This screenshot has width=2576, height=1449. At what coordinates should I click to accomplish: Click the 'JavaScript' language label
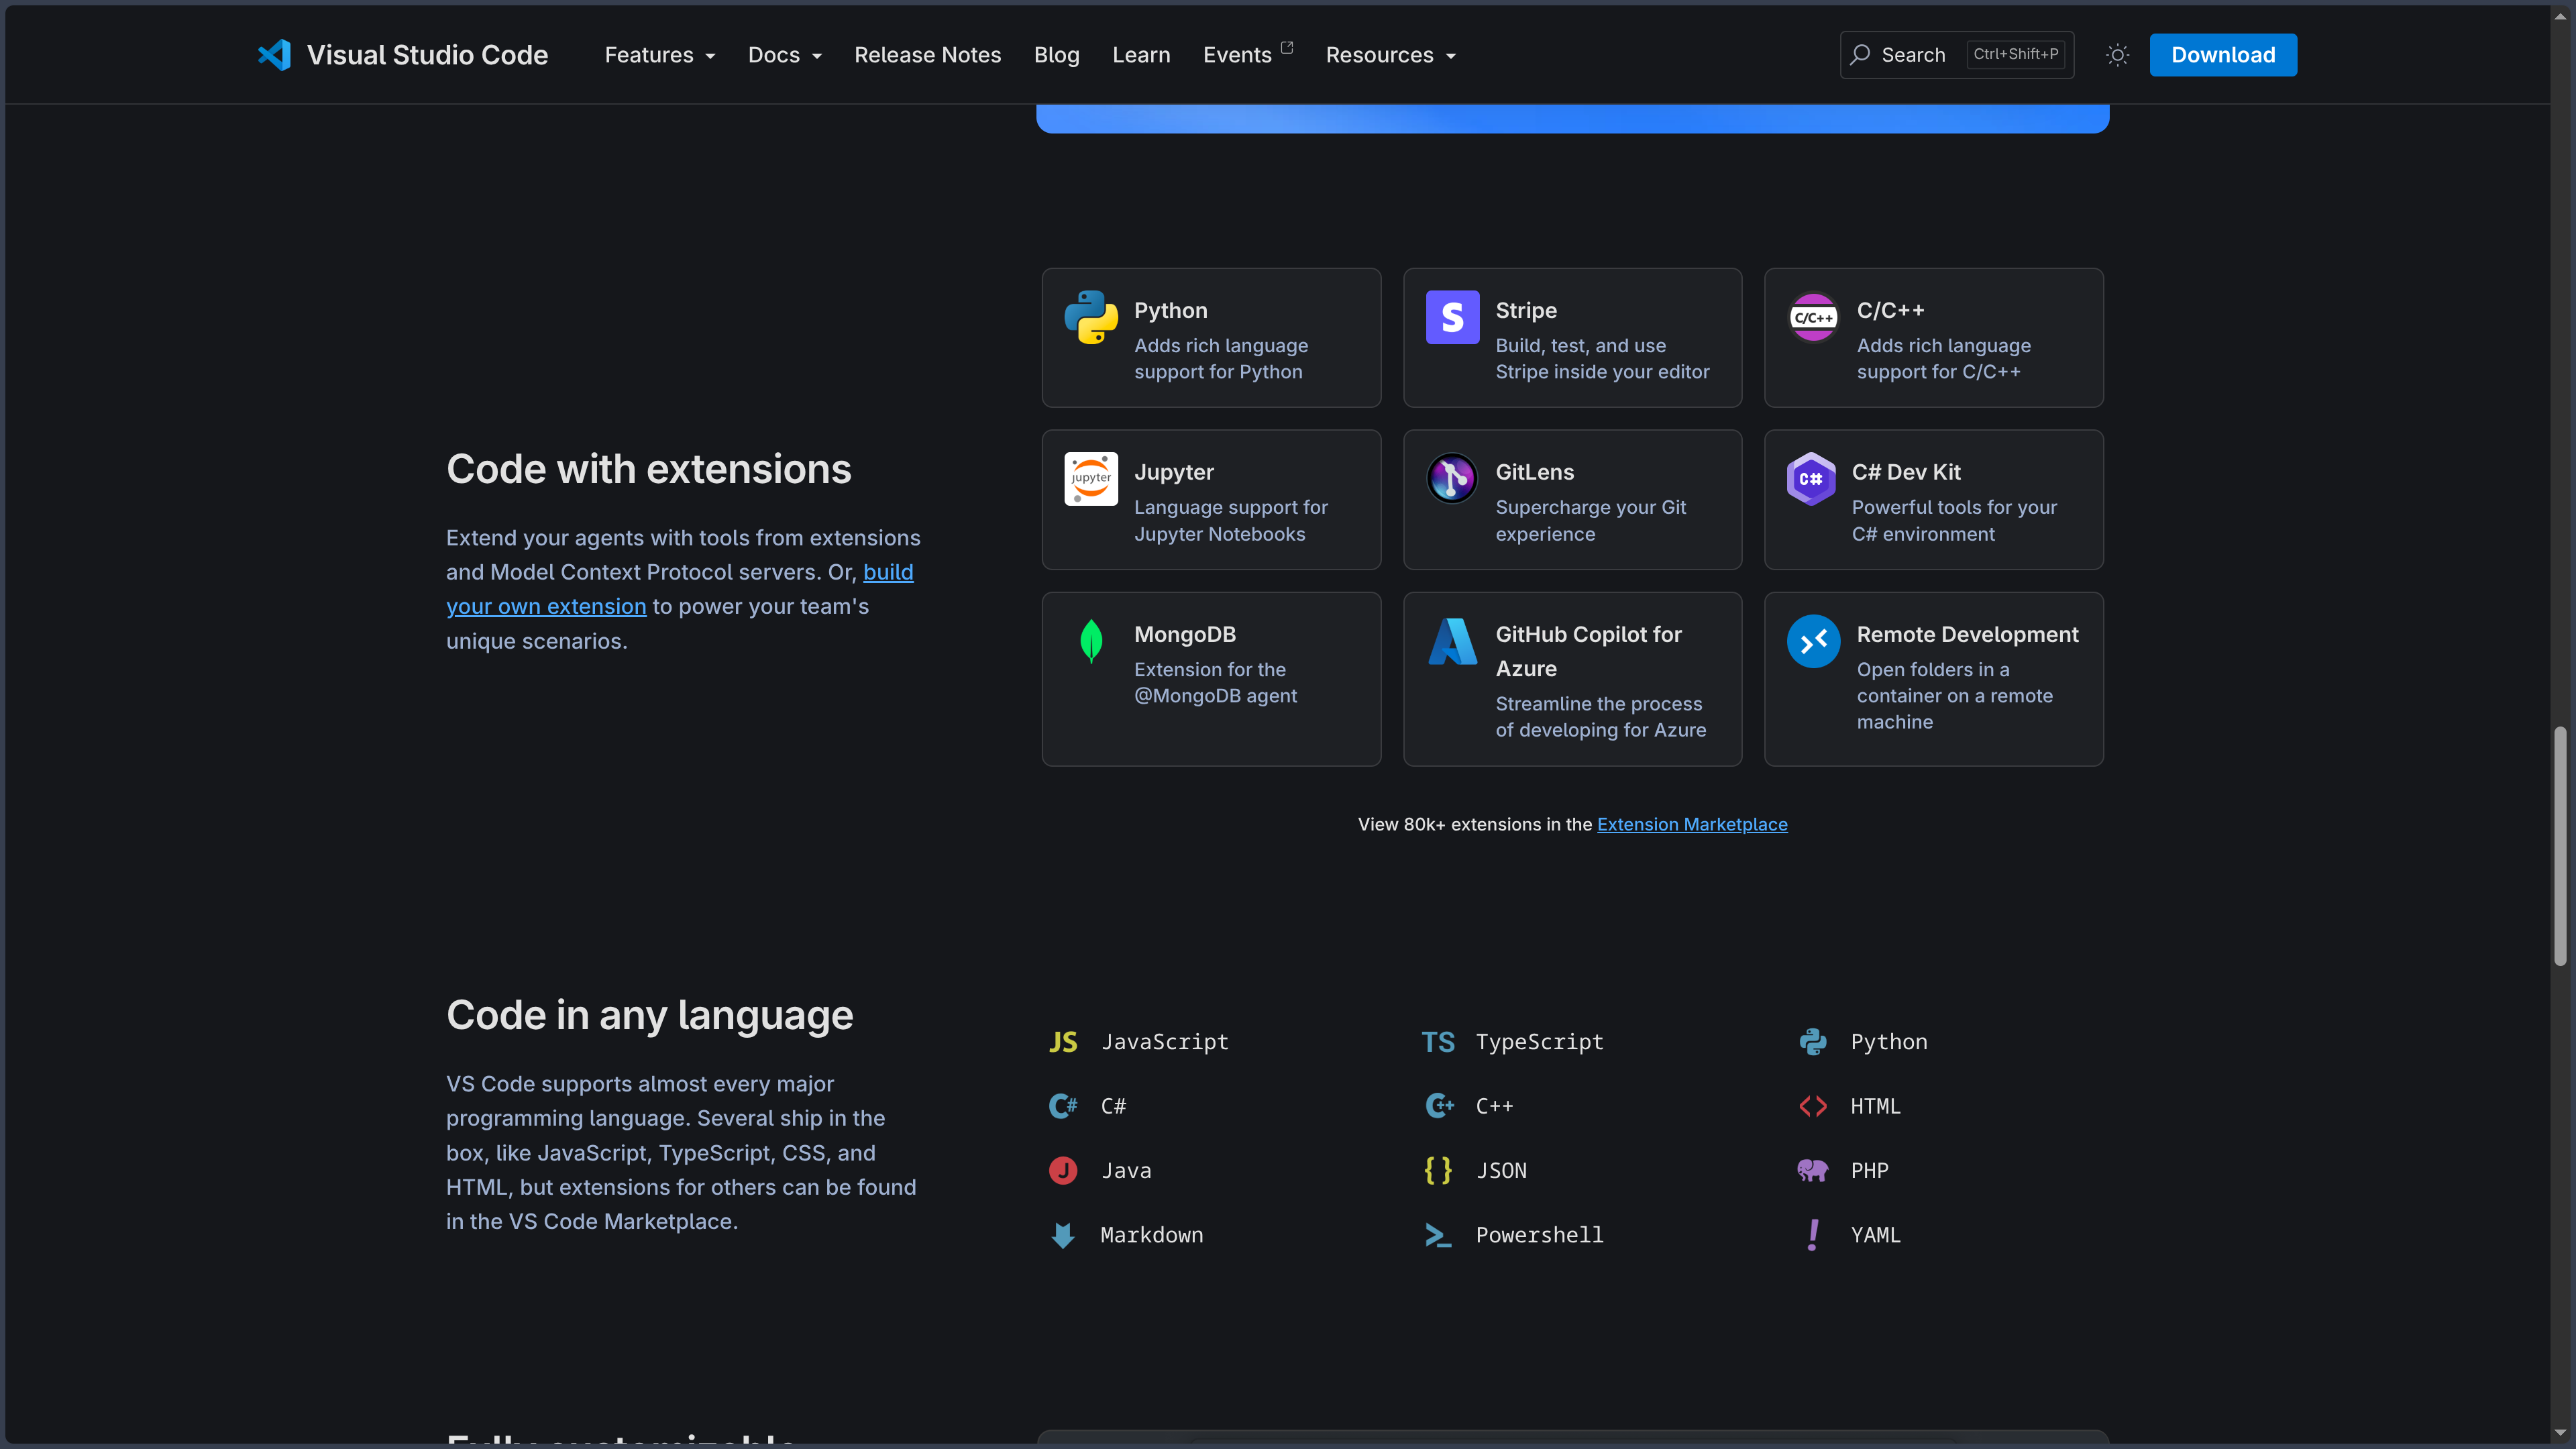point(1164,1042)
